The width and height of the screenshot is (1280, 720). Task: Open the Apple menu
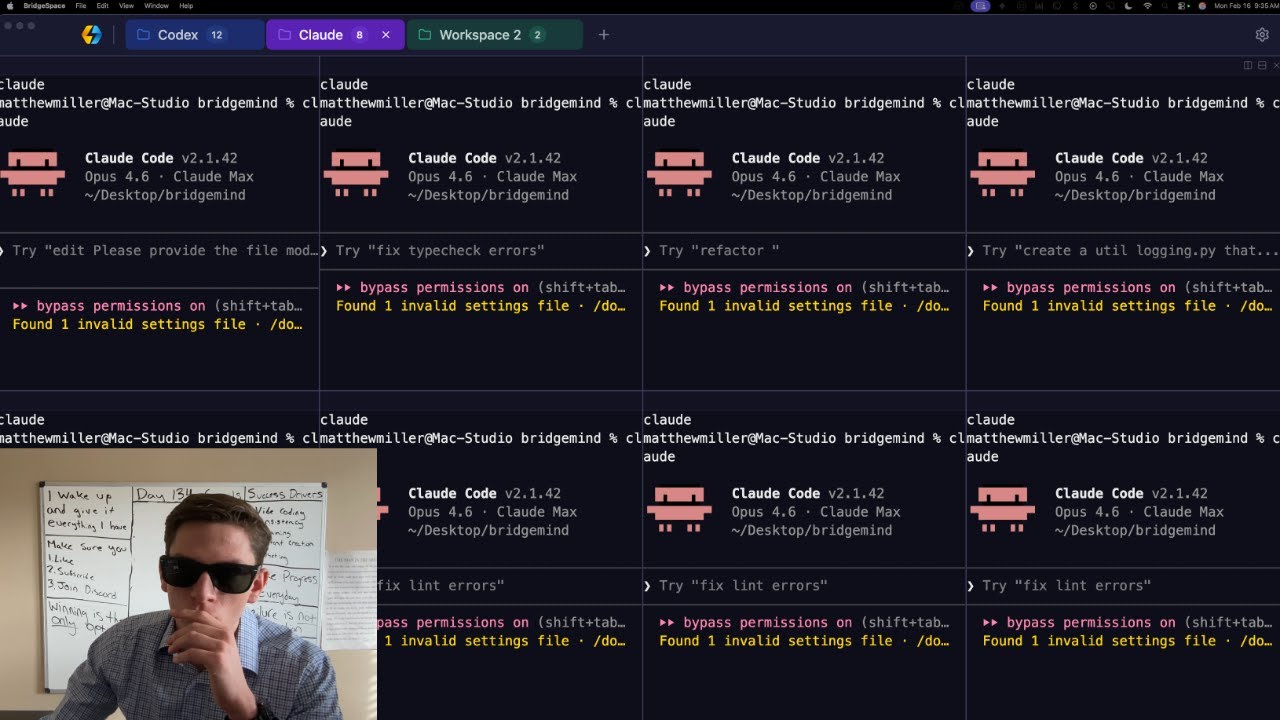point(9,5)
